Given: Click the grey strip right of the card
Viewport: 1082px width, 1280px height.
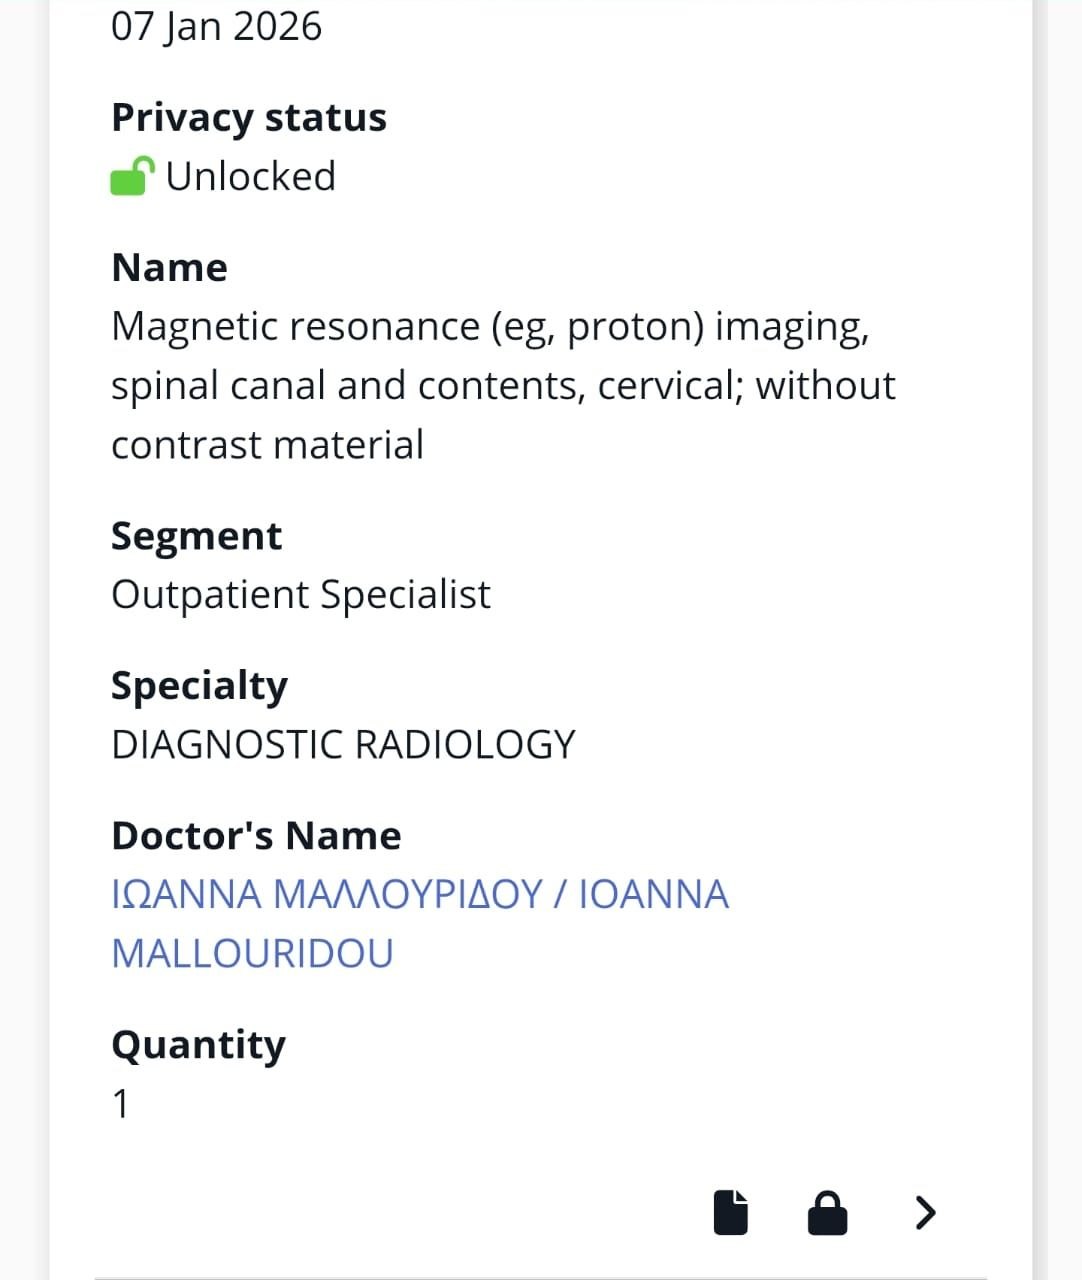Looking at the screenshot, I should [x=1057, y=640].
